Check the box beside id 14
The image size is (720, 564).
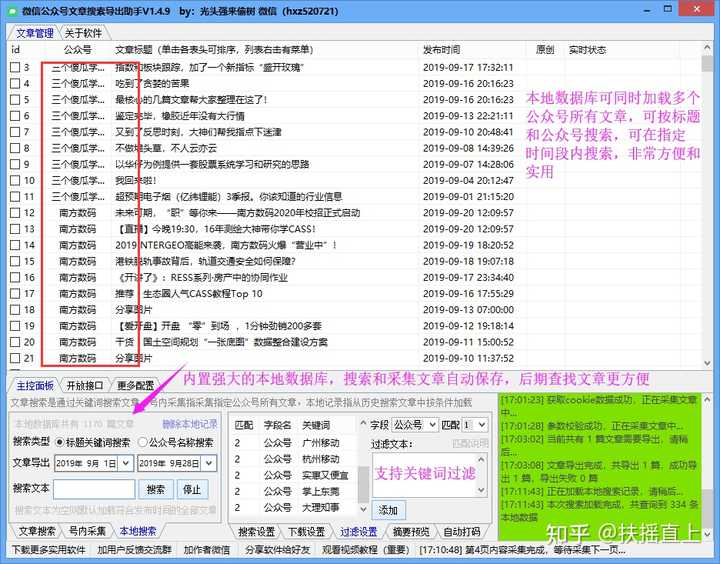coord(15,245)
